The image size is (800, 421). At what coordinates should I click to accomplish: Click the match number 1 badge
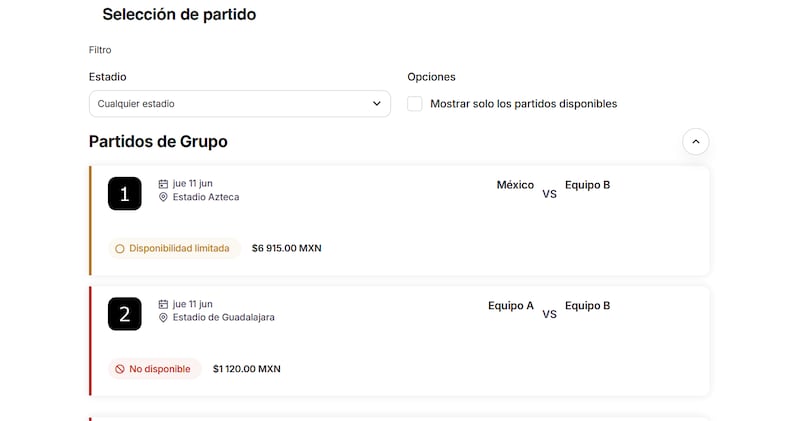[x=124, y=194]
